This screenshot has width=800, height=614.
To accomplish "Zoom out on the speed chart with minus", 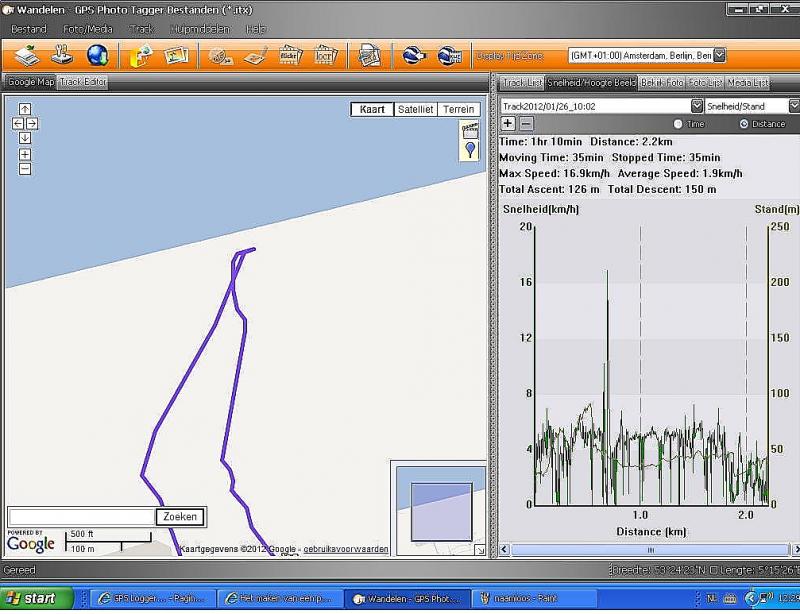I will (526, 124).
